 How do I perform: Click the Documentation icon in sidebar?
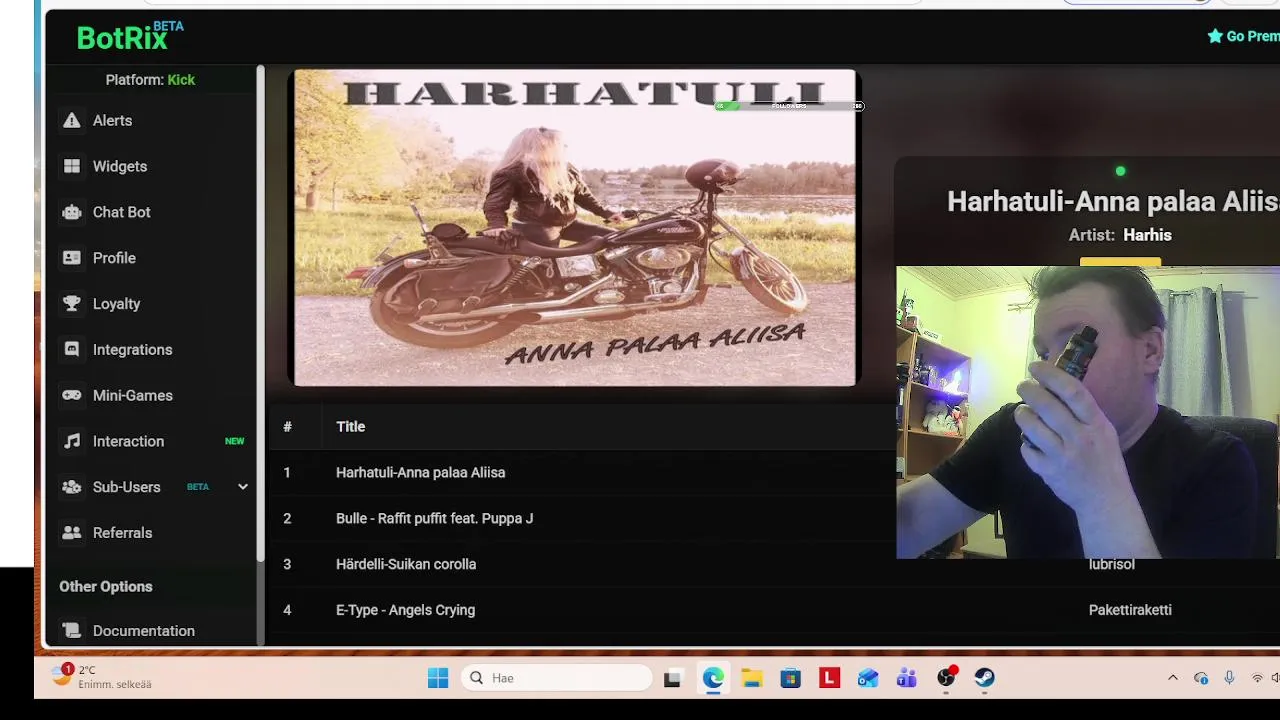pos(71,631)
